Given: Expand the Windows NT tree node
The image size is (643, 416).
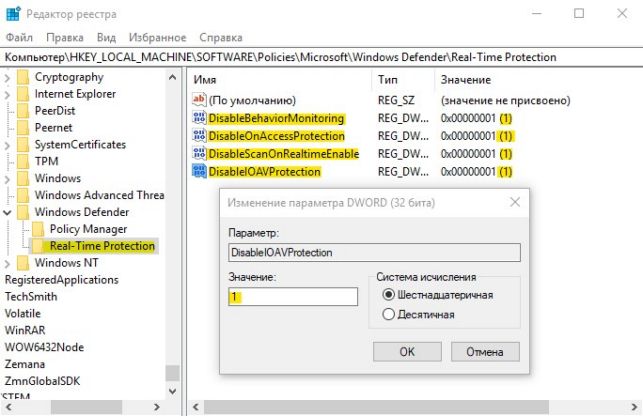Looking at the screenshot, I should (7, 263).
